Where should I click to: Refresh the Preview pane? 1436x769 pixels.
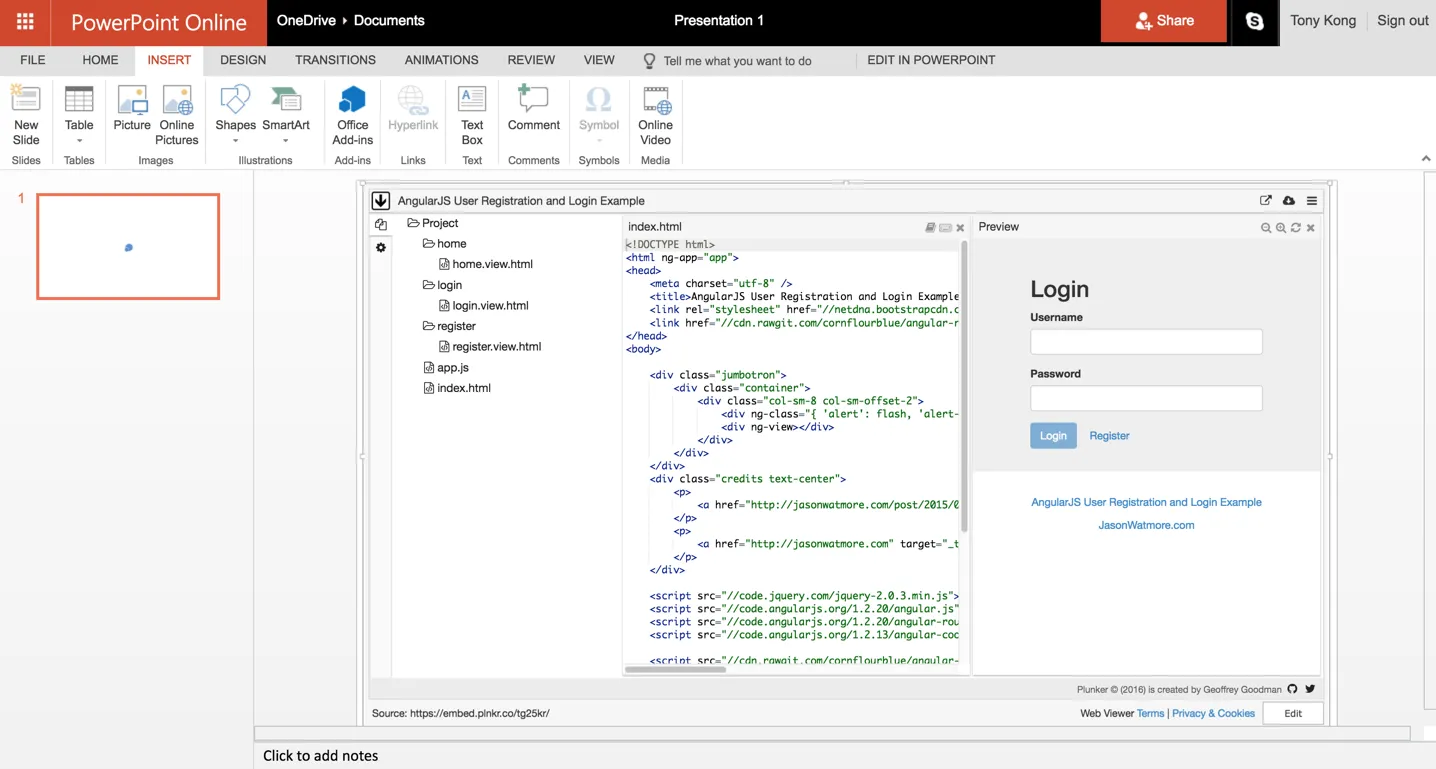tap(1296, 228)
